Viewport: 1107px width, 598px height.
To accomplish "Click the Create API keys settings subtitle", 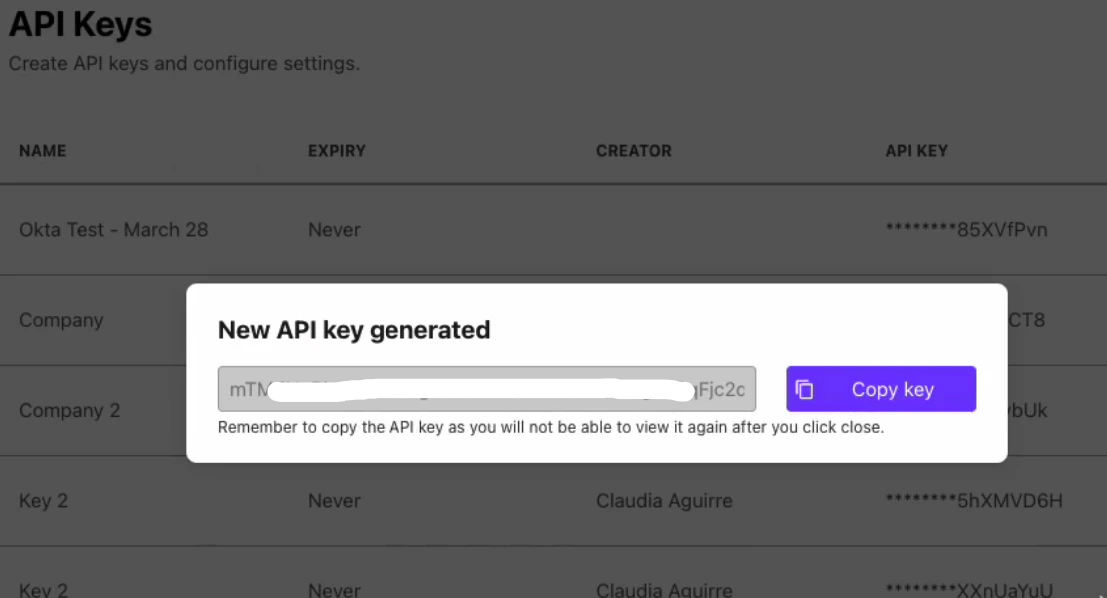I will point(184,63).
